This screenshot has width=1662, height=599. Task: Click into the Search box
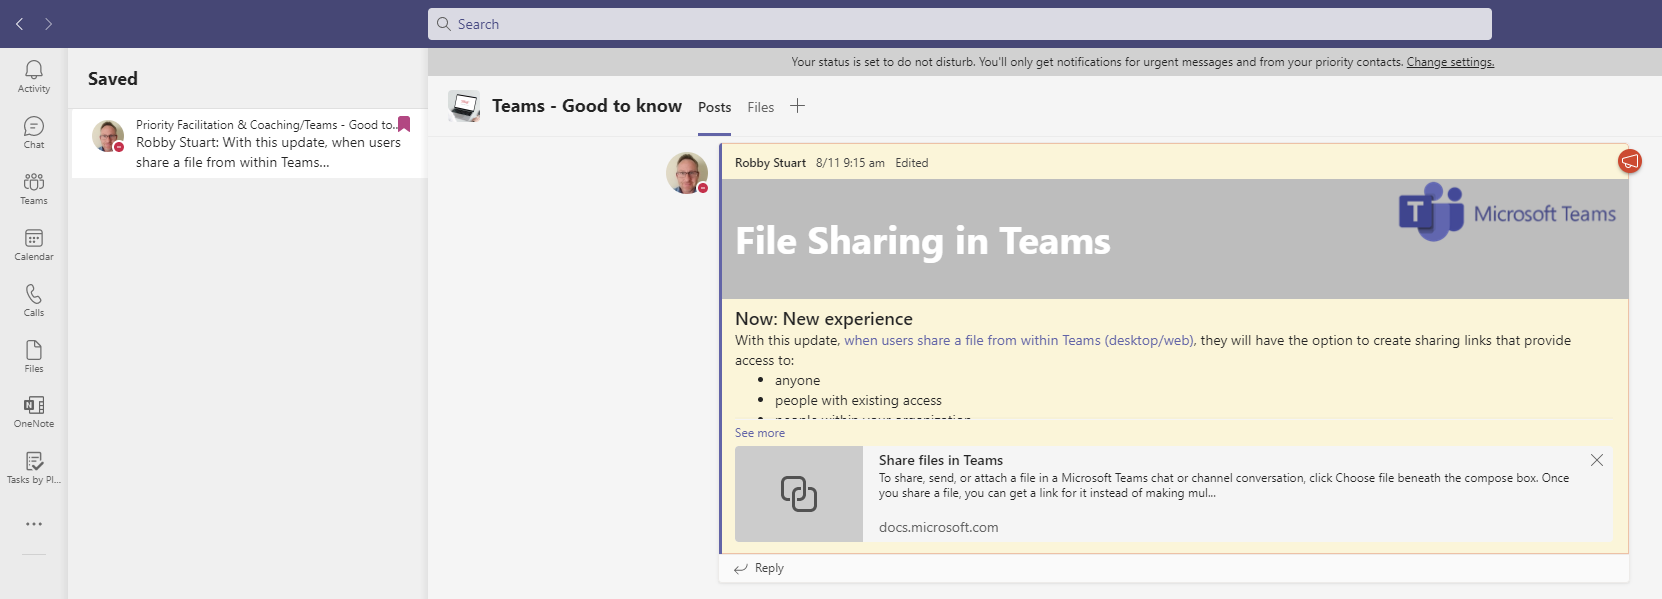pyautogui.click(x=960, y=24)
